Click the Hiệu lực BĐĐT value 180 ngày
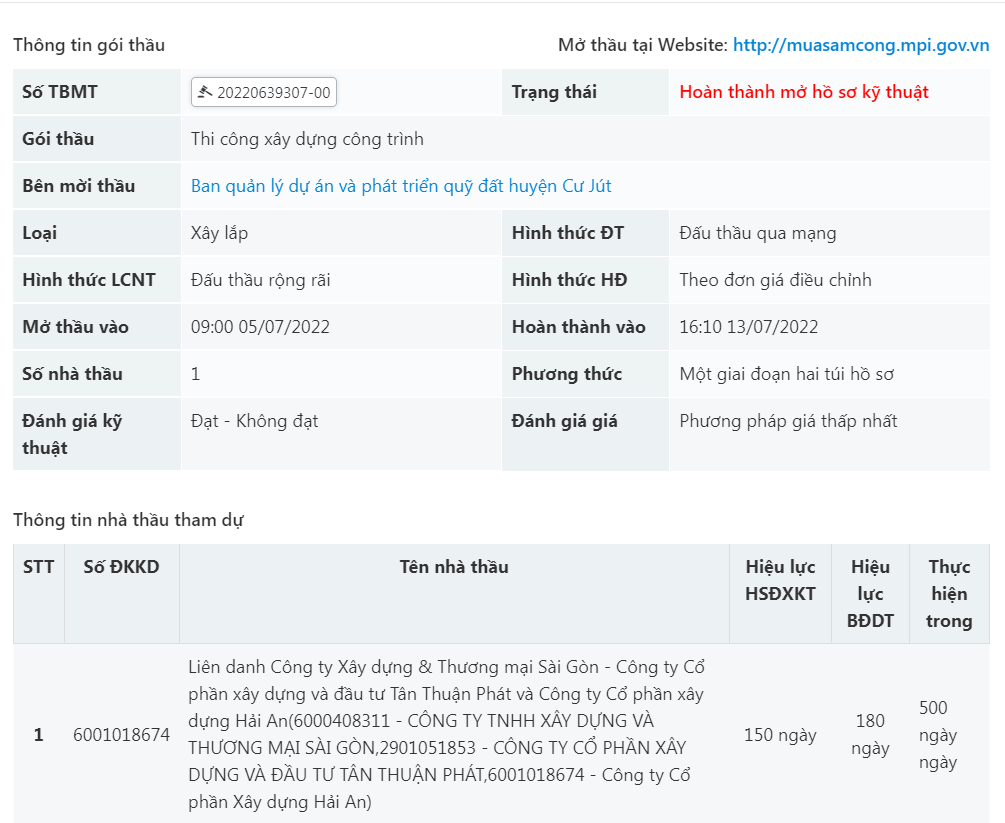The image size is (1005, 823). (869, 733)
